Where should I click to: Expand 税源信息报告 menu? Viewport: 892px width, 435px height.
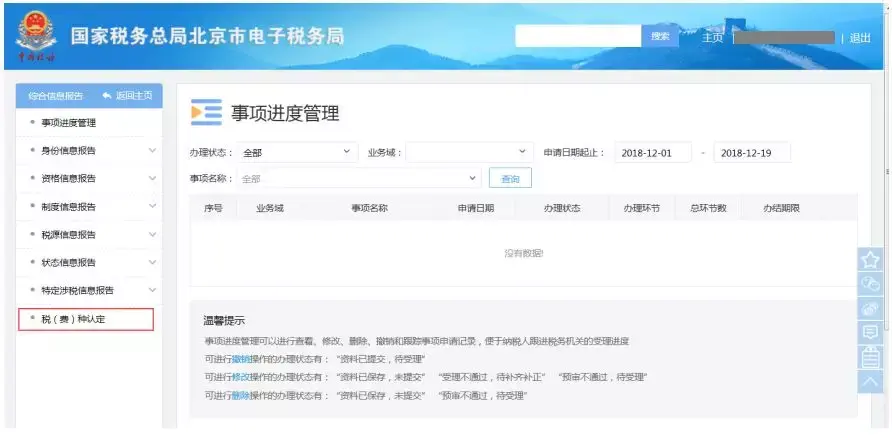pos(89,234)
